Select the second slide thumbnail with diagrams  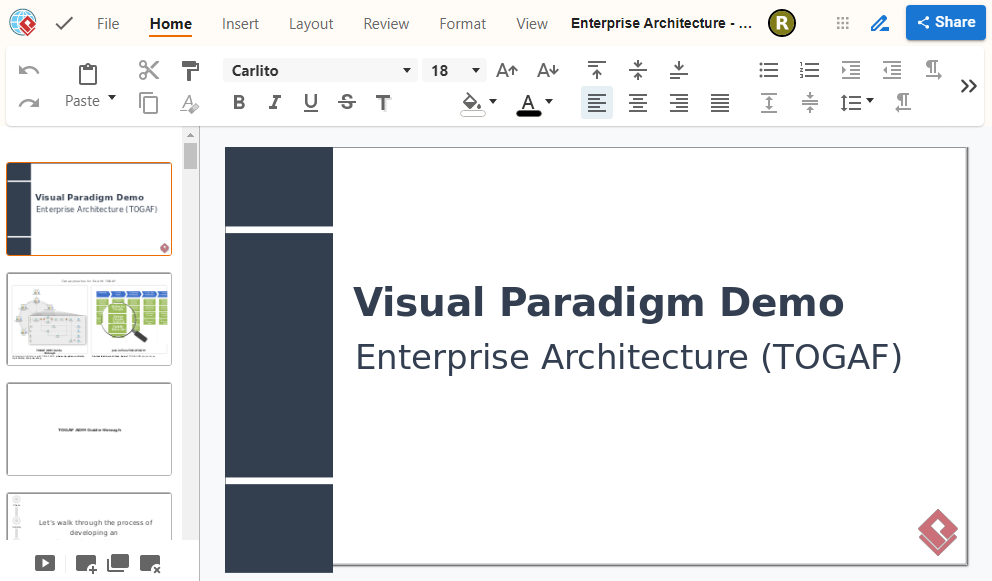click(89, 319)
